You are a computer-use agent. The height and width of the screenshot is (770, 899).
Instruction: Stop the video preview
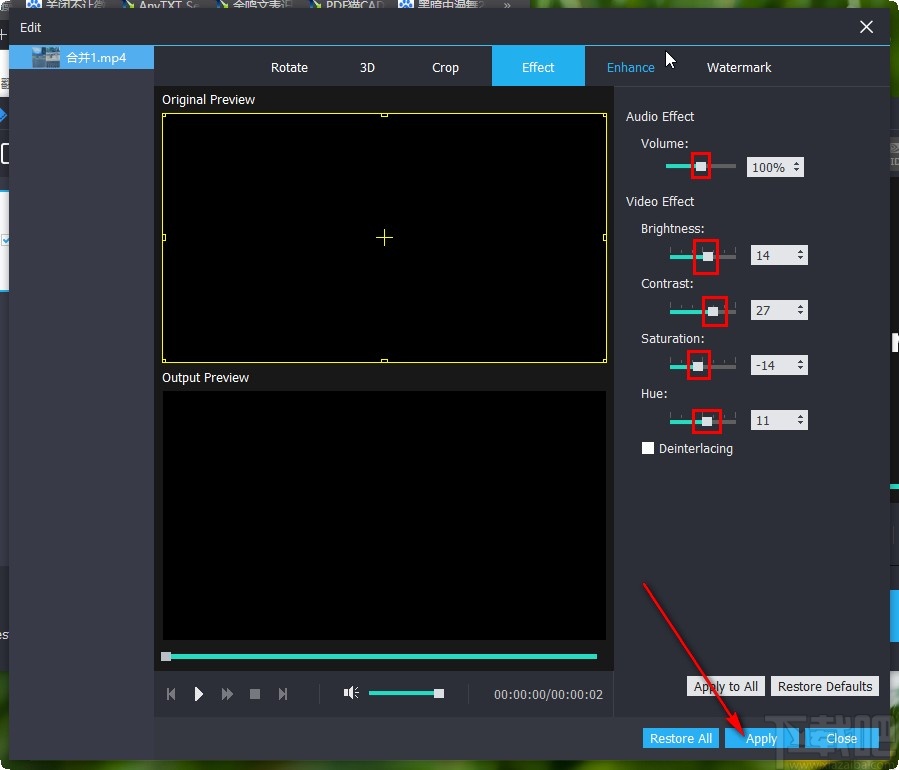(255, 694)
